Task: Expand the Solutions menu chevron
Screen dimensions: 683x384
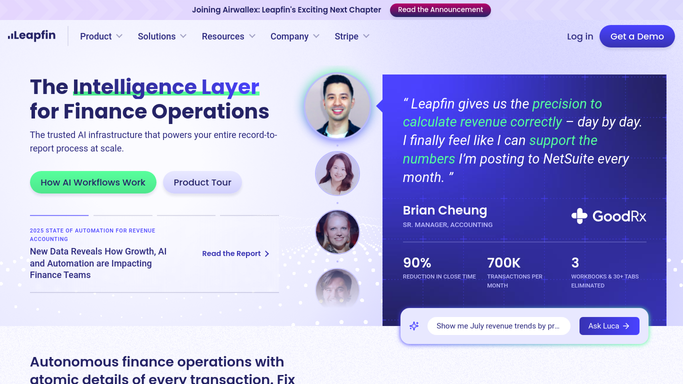Action: [x=183, y=36]
